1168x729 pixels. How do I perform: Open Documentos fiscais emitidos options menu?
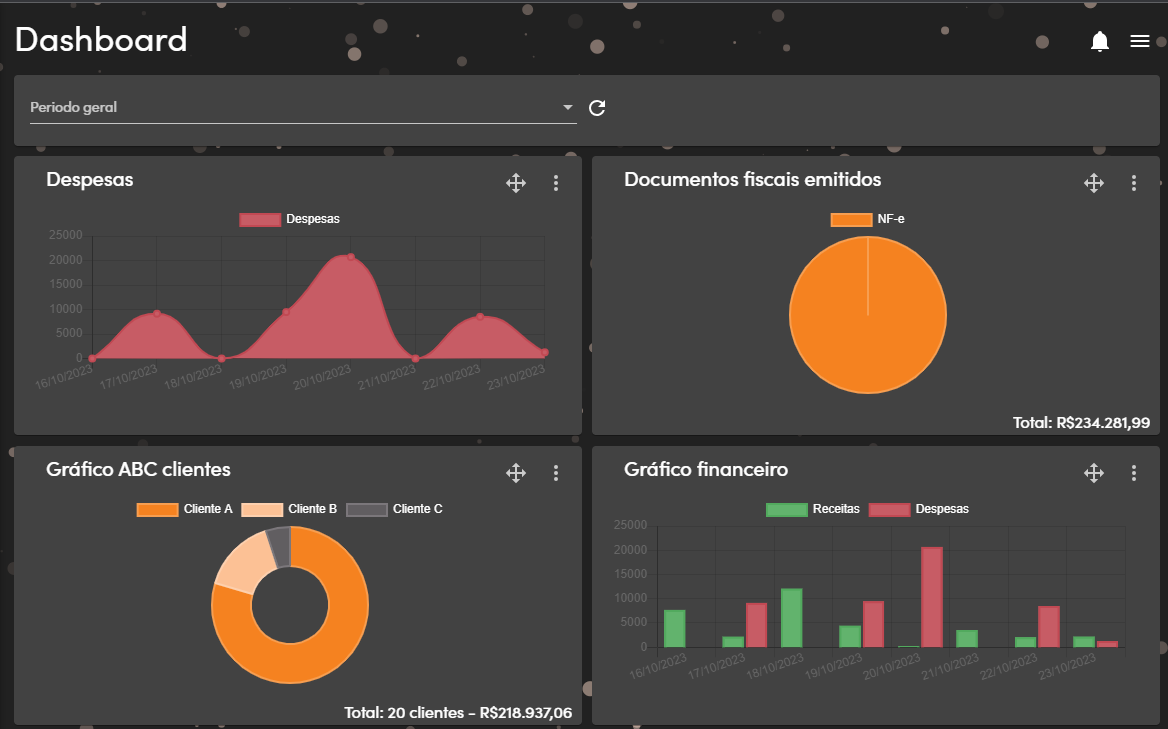(x=1133, y=183)
